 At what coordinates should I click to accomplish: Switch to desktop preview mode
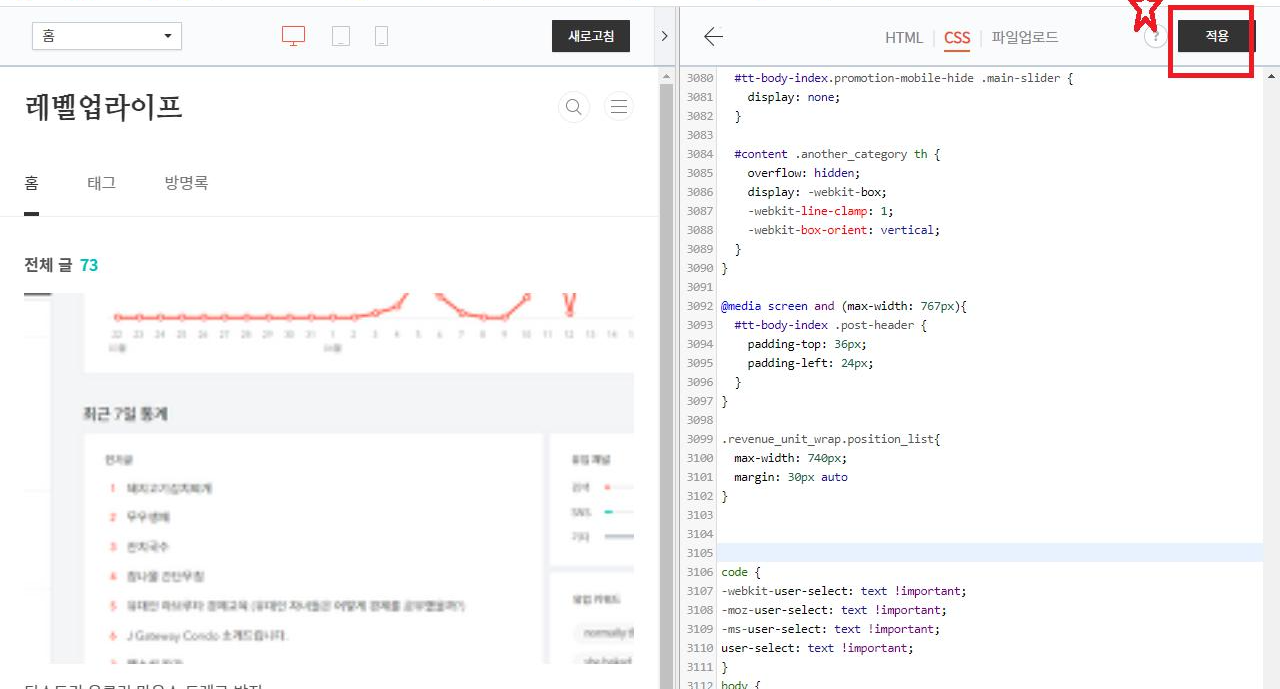click(293, 37)
